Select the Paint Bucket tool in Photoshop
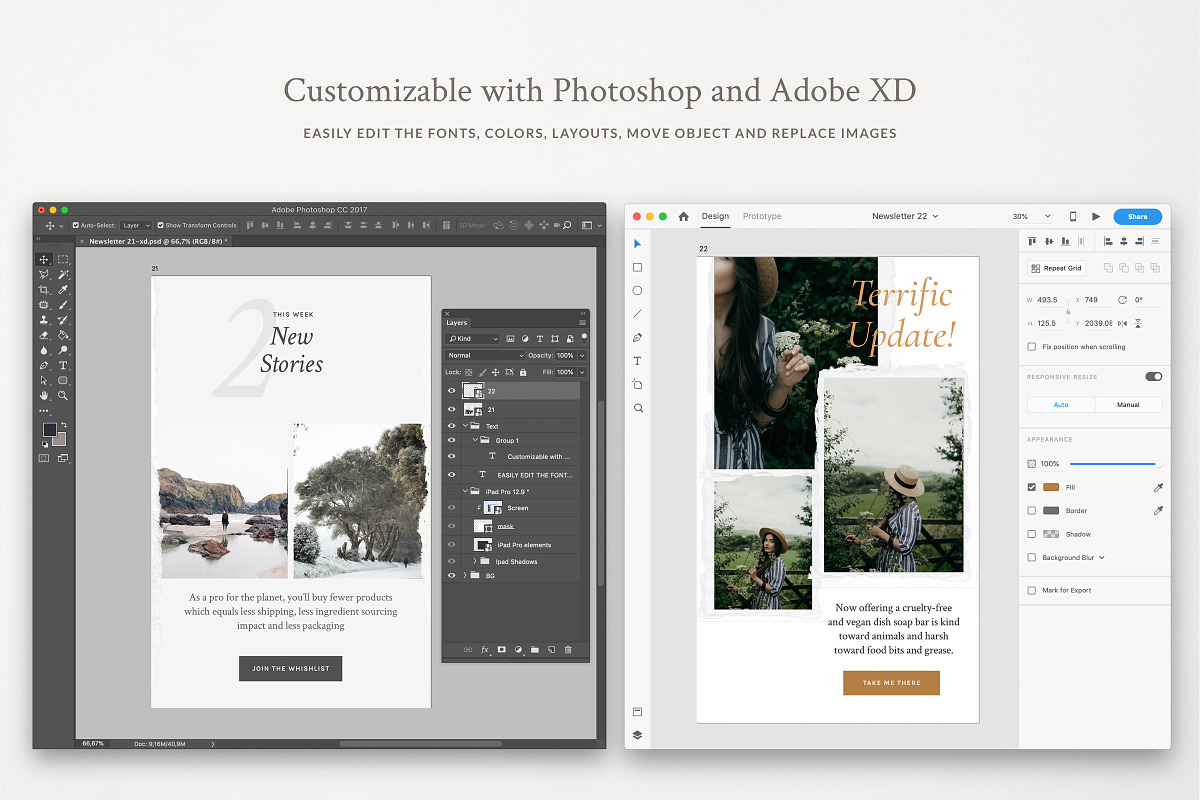1200x800 pixels. tap(63, 335)
